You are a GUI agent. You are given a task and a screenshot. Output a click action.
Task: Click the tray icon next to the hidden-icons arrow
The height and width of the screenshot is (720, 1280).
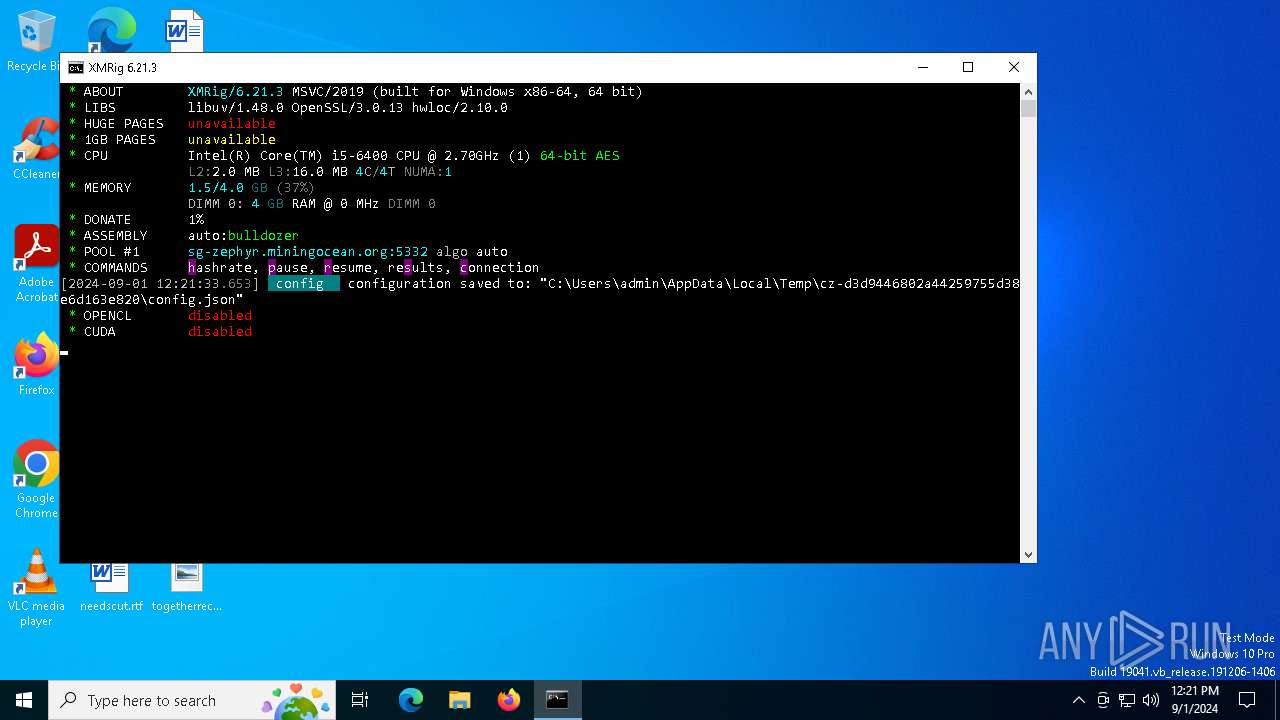[x=1103, y=700]
